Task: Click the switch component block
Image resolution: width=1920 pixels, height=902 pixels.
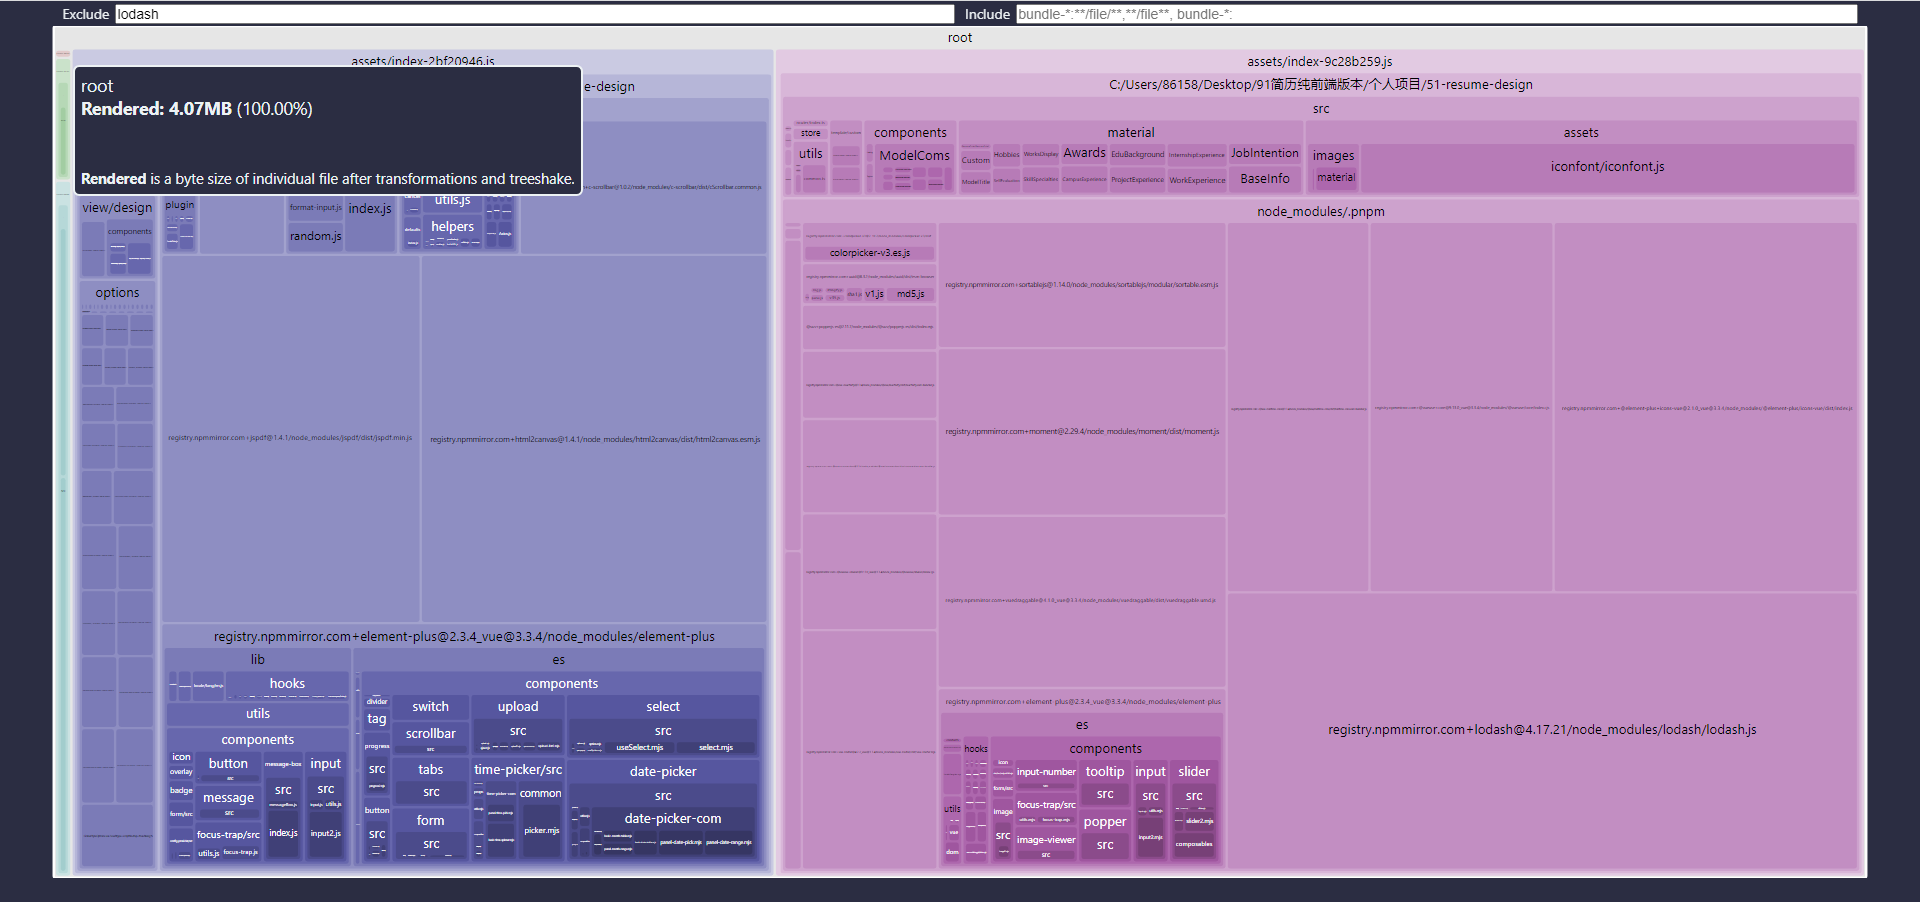Action: coord(430,707)
